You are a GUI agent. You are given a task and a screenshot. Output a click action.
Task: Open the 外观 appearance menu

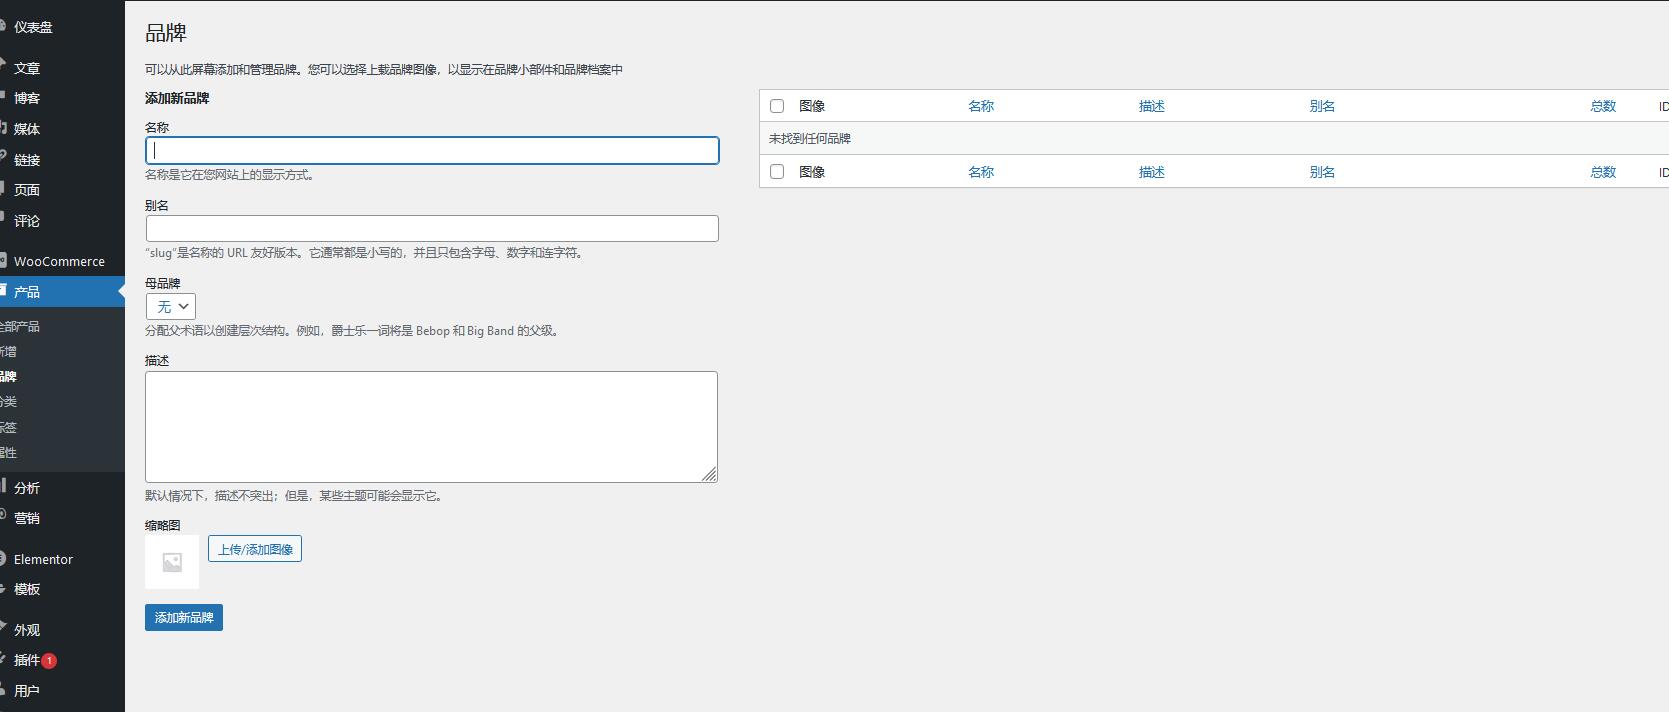coord(27,630)
